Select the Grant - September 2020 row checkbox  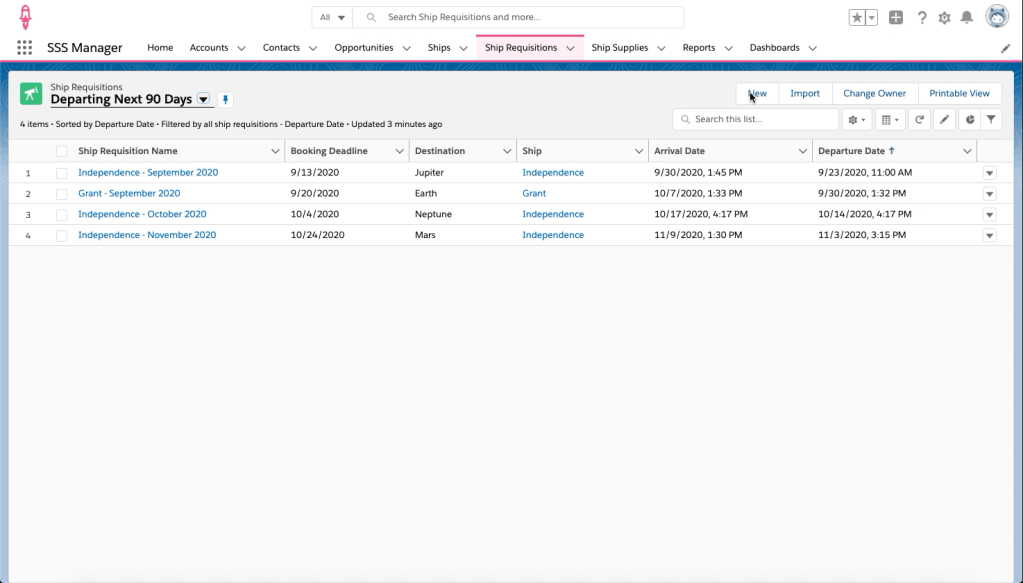62,194
